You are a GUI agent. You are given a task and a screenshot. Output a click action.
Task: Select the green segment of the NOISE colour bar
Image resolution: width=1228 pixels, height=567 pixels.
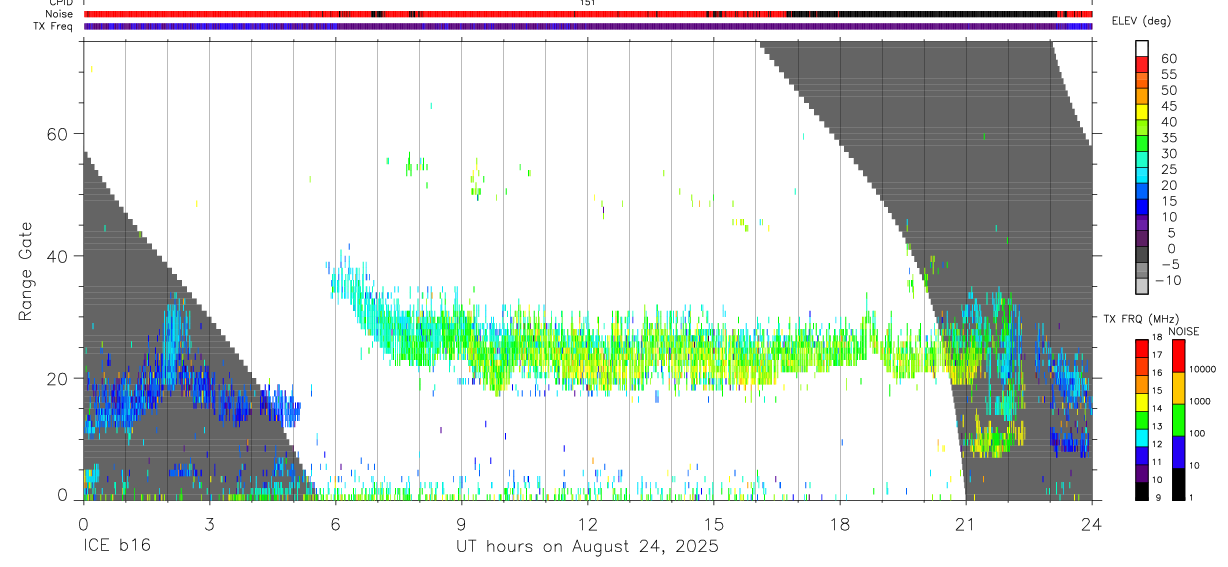pos(1178,420)
